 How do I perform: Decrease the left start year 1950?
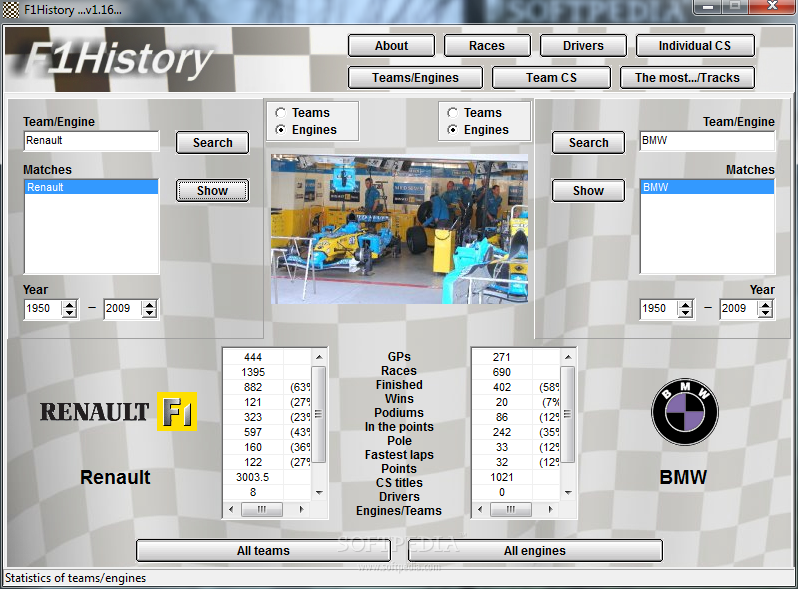pyautogui.click(x=69, y=313)
